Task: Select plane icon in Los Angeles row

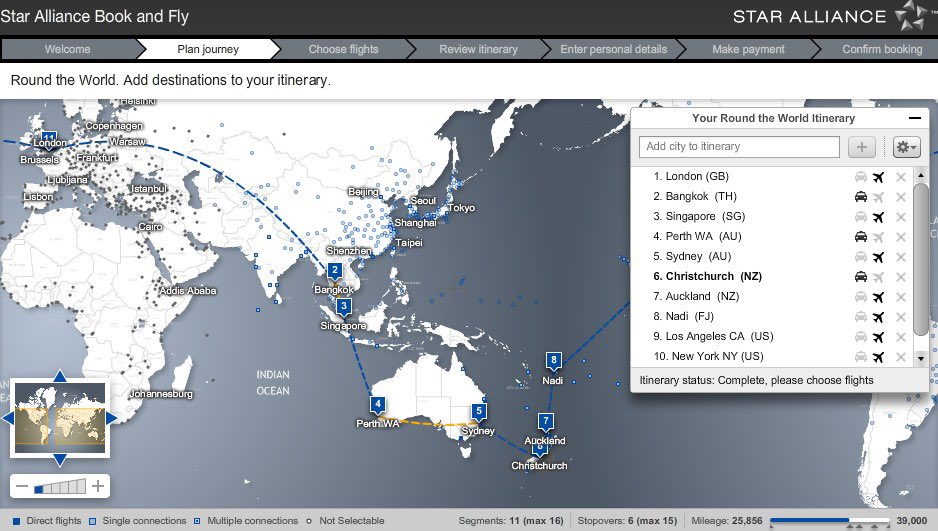Action: coord(878,337)
